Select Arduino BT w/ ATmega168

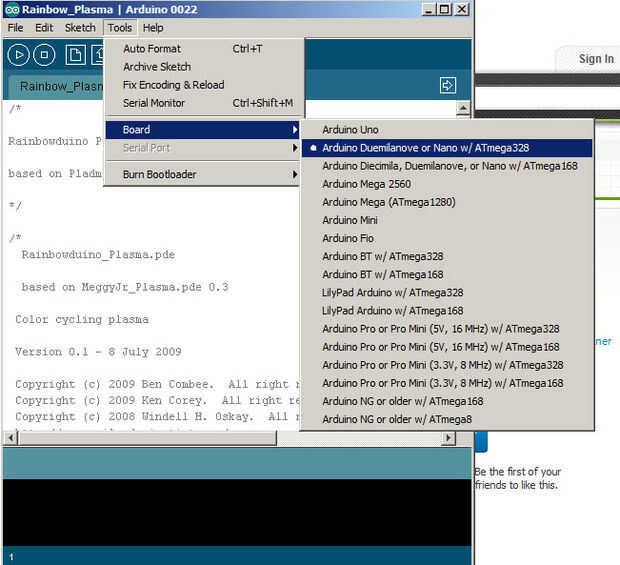[x=447, y=275]
